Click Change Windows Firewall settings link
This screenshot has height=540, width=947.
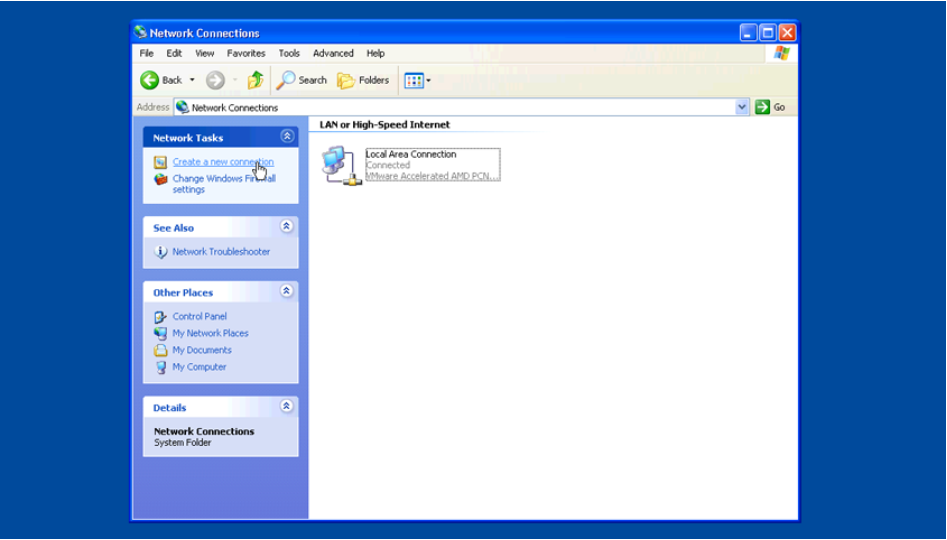pos(224,184)
